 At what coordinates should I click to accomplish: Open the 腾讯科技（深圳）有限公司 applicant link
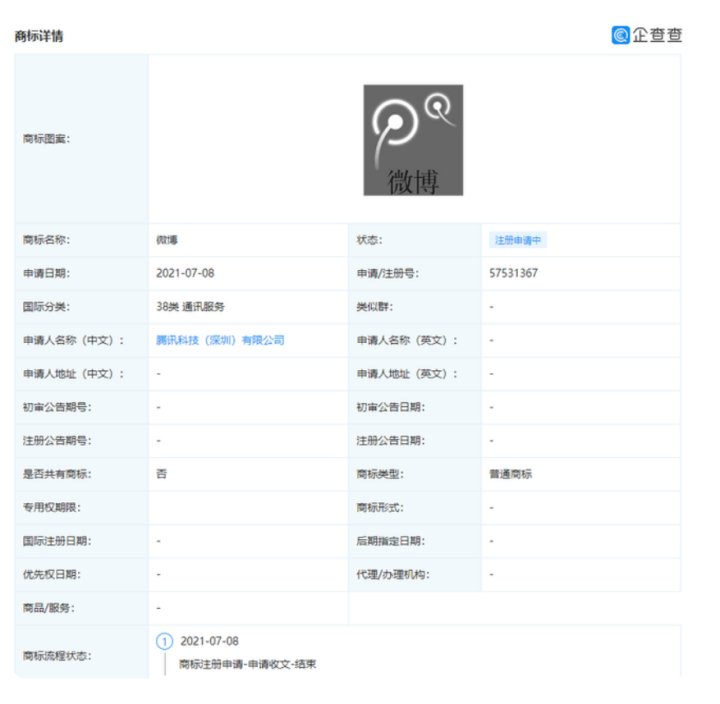click(x=220, y=340)
